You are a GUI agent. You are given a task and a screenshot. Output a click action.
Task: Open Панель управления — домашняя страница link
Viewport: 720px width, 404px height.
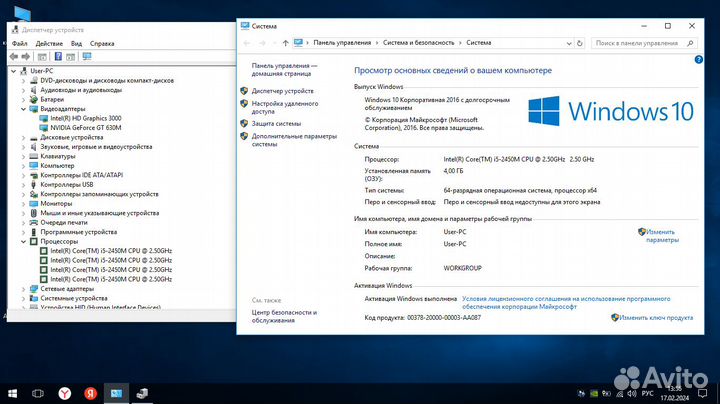point(284,69)
